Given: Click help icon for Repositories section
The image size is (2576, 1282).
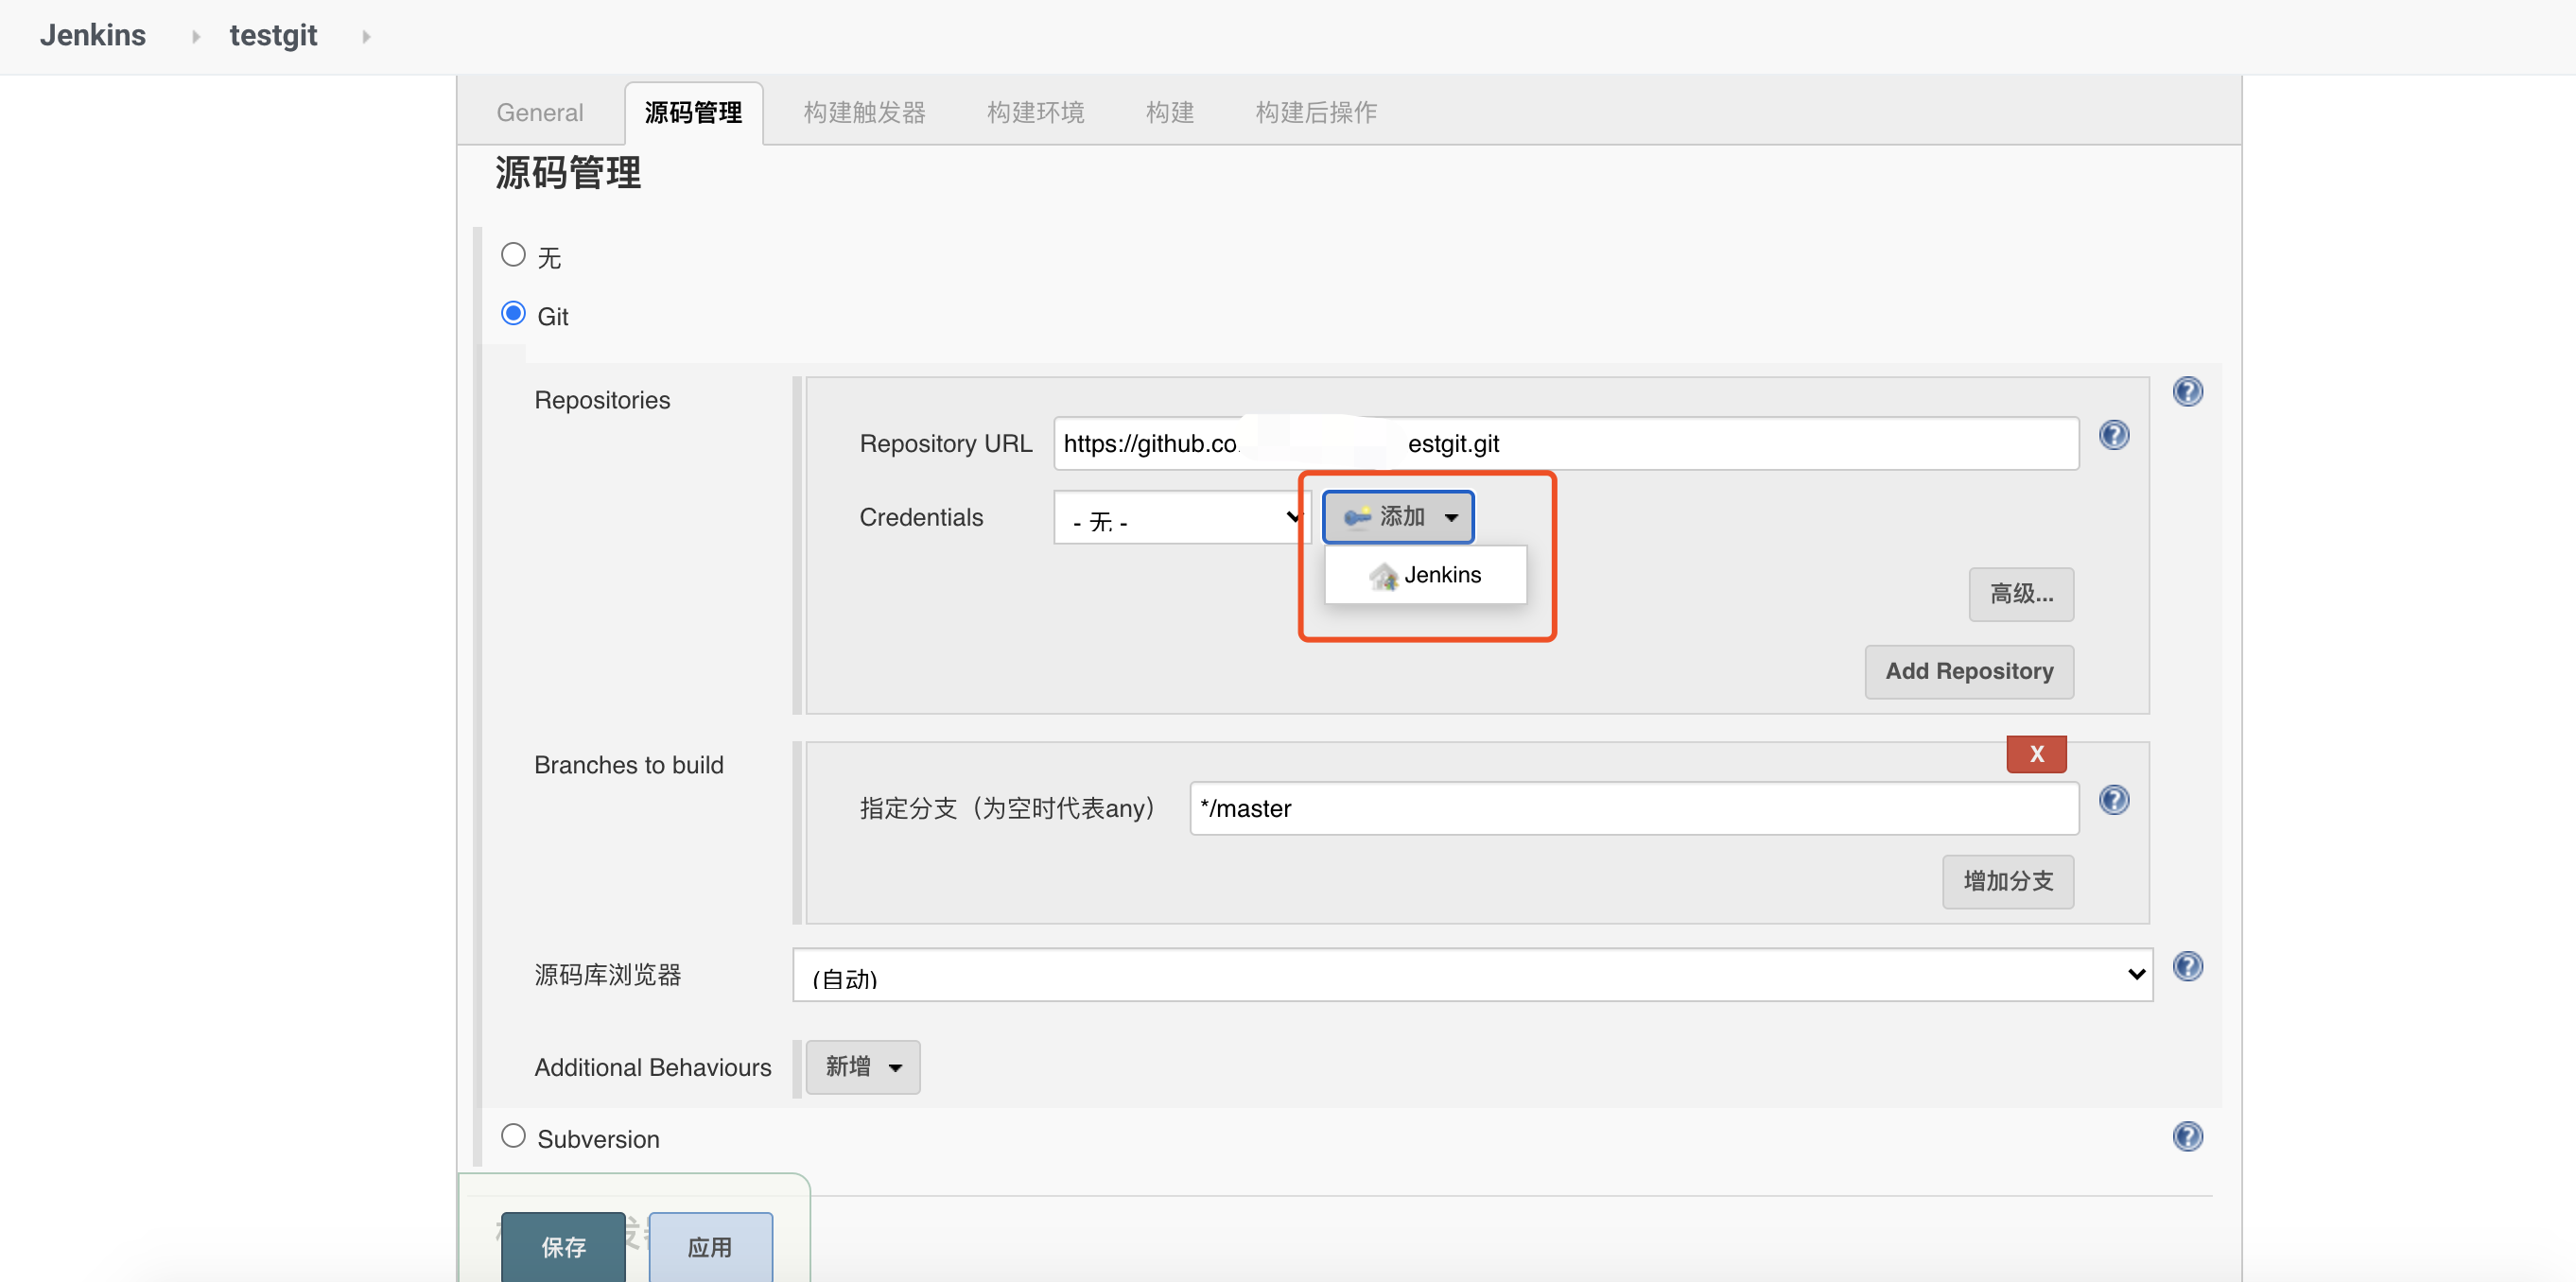Looking at the screenshot, I should pos(2187,391).
